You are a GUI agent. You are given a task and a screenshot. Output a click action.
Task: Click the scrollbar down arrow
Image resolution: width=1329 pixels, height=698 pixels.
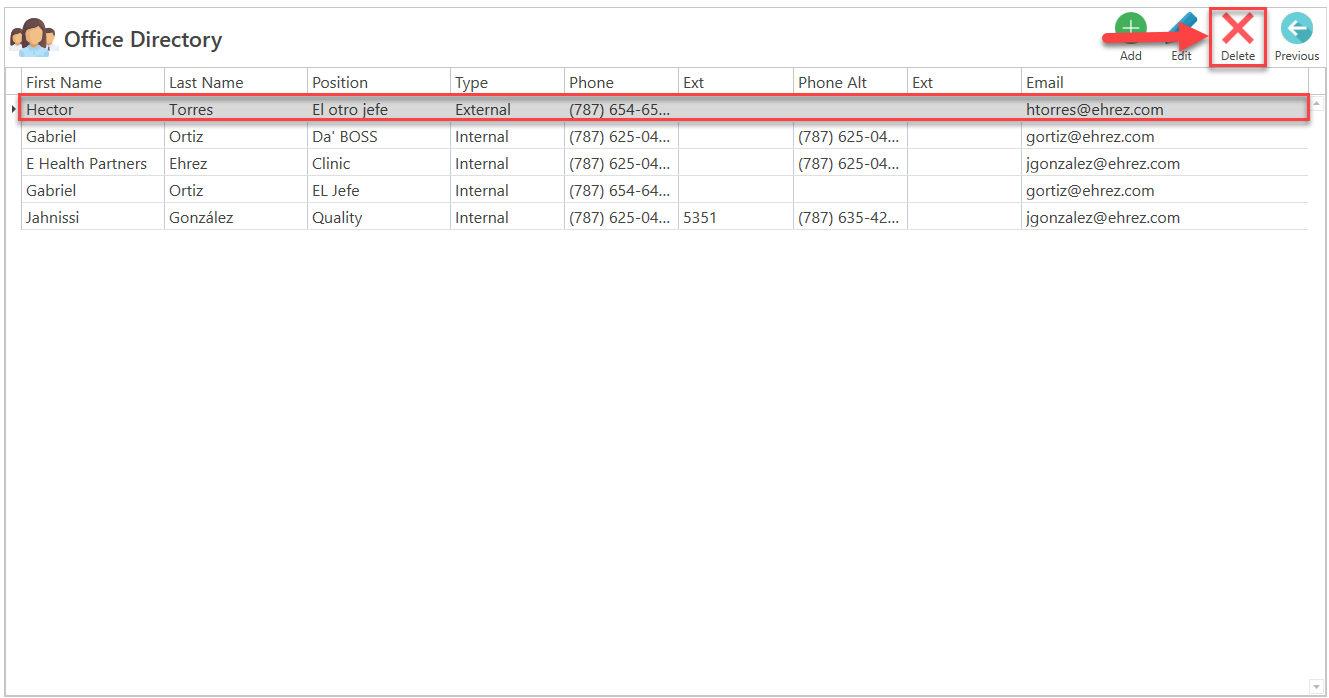(1317, 686)
